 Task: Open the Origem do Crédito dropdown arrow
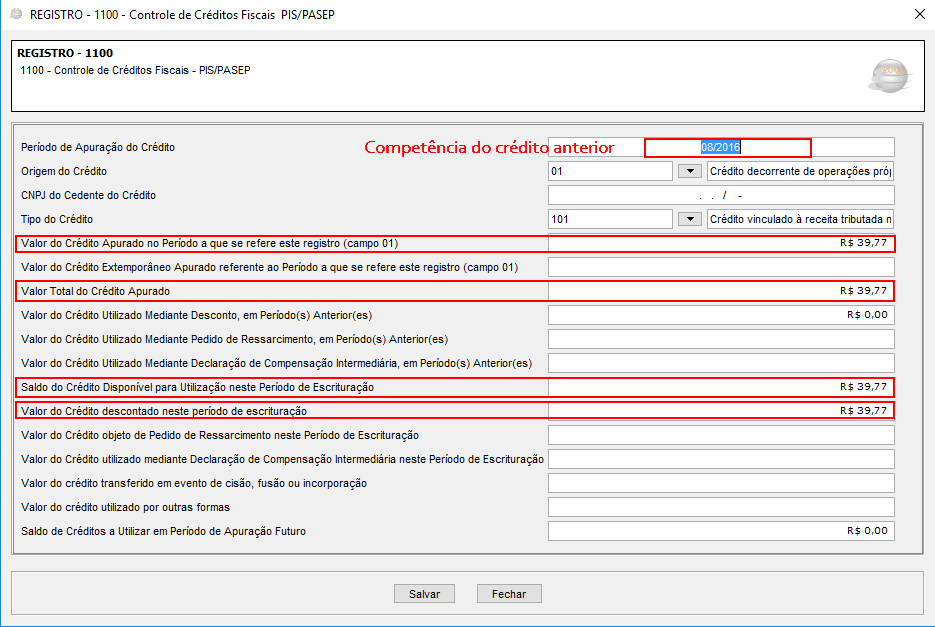689,171
